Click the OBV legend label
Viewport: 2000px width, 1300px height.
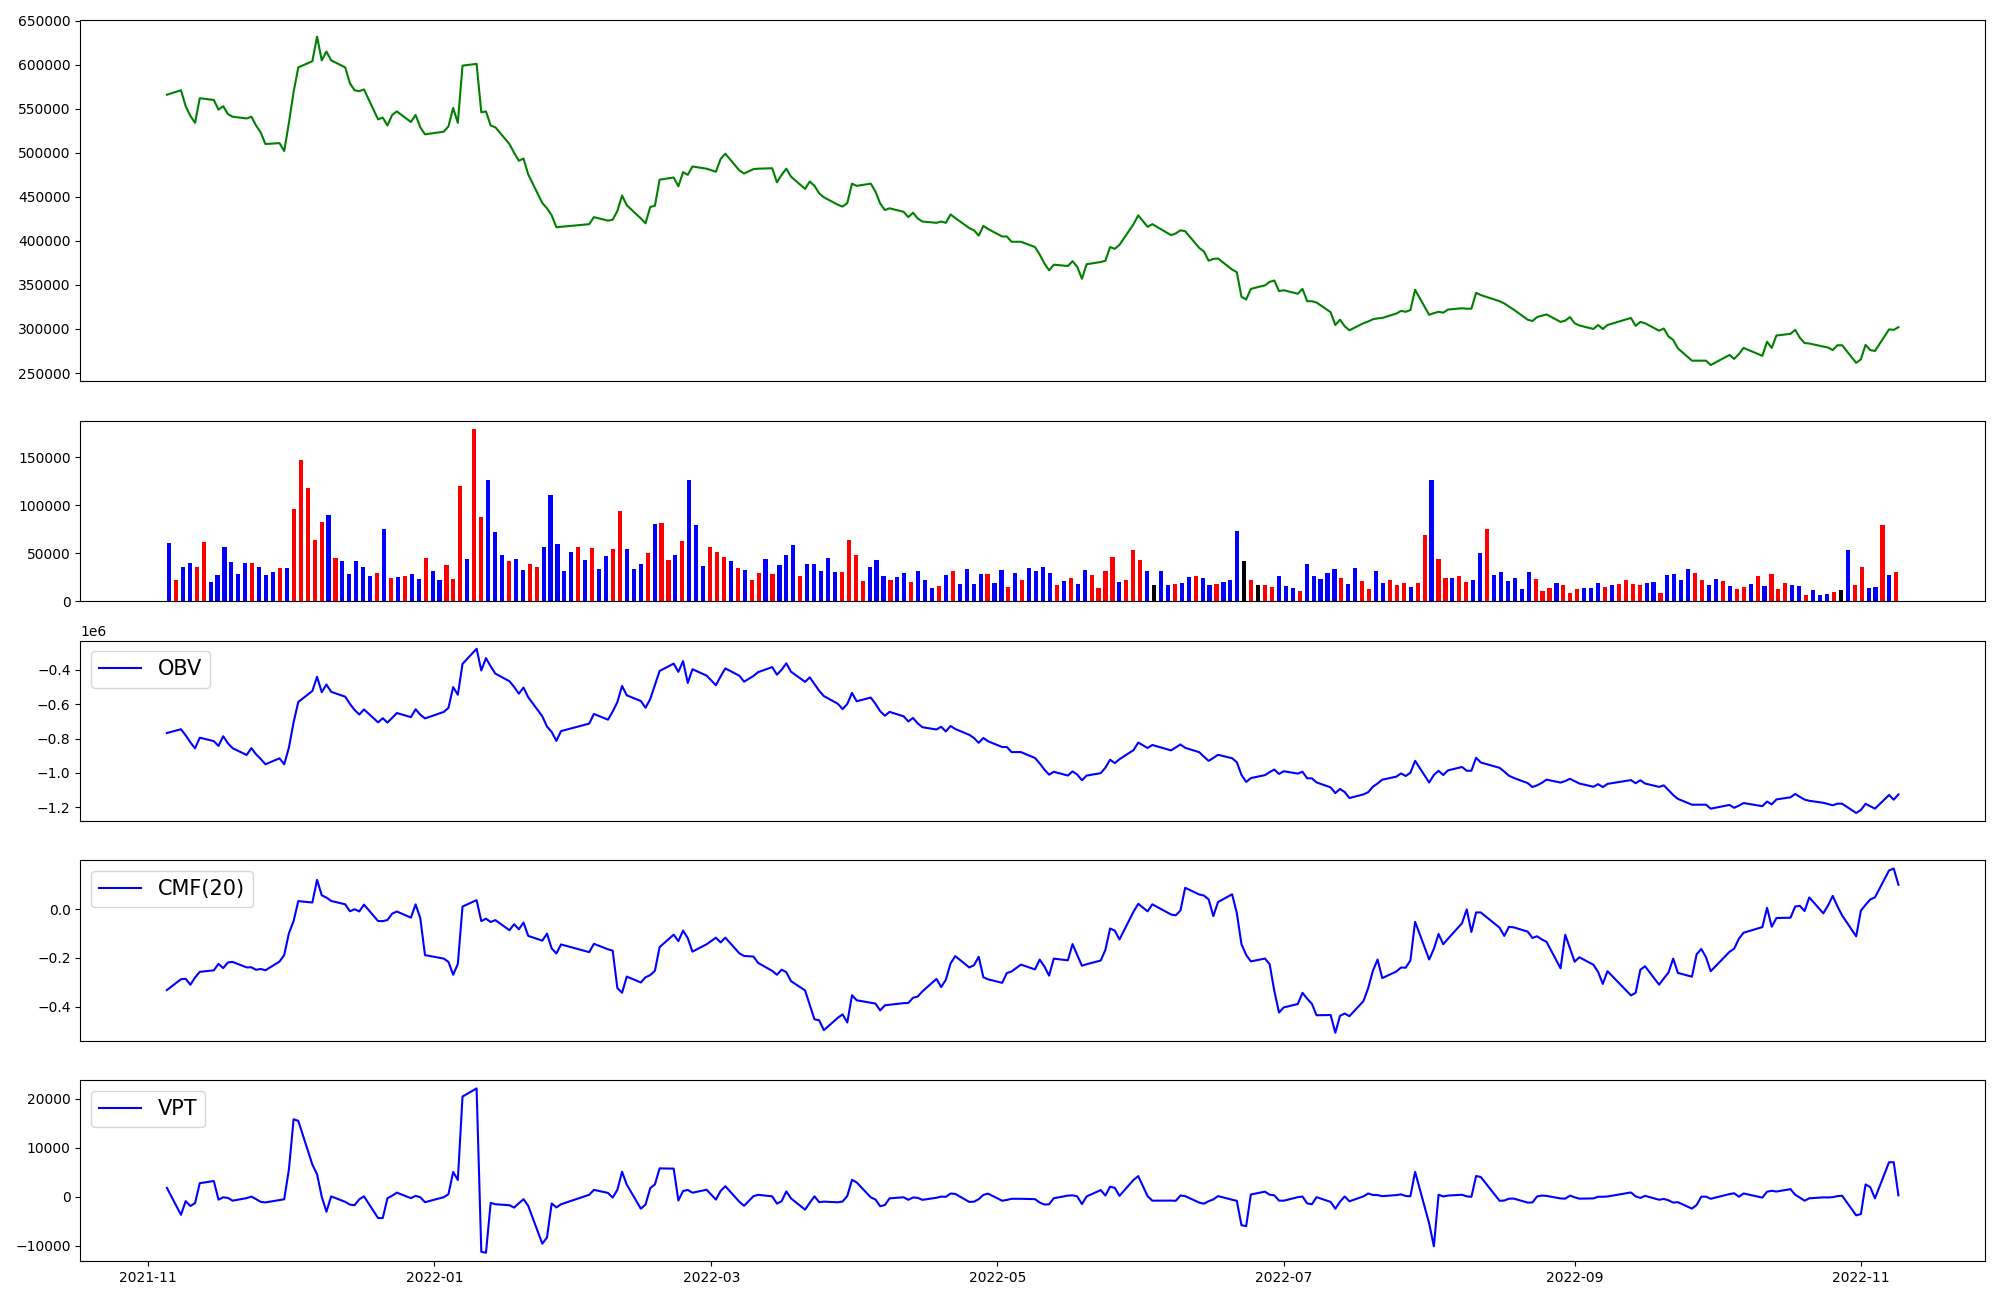(x=179, y=668)
